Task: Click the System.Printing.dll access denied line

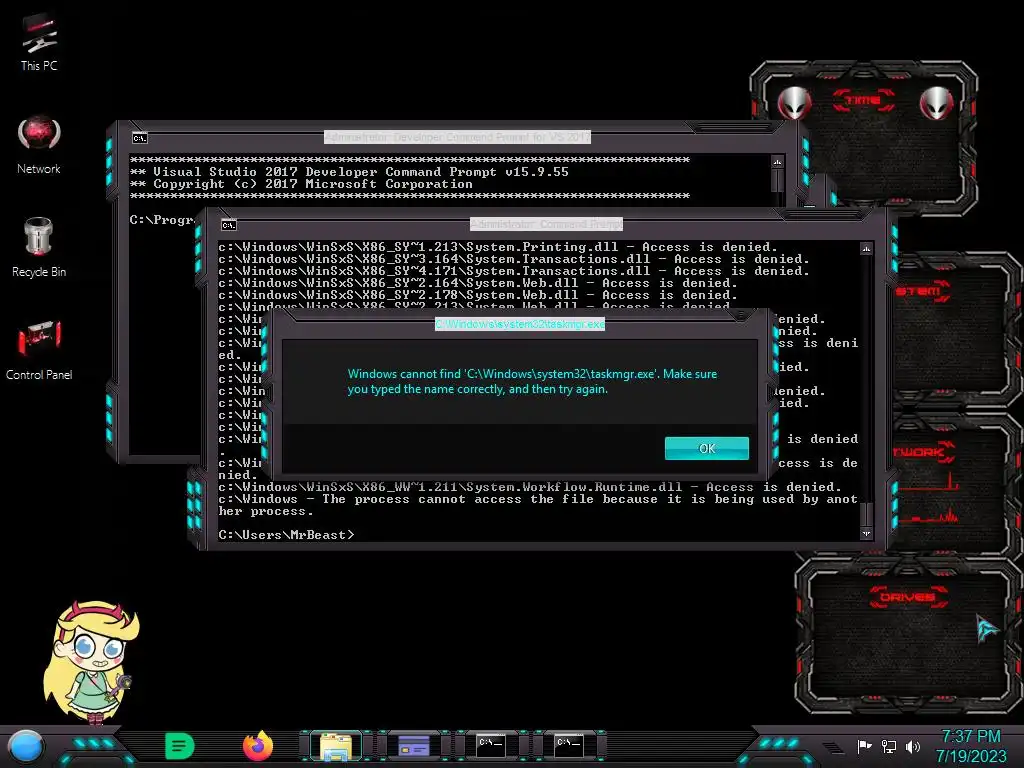Action: 498,247
